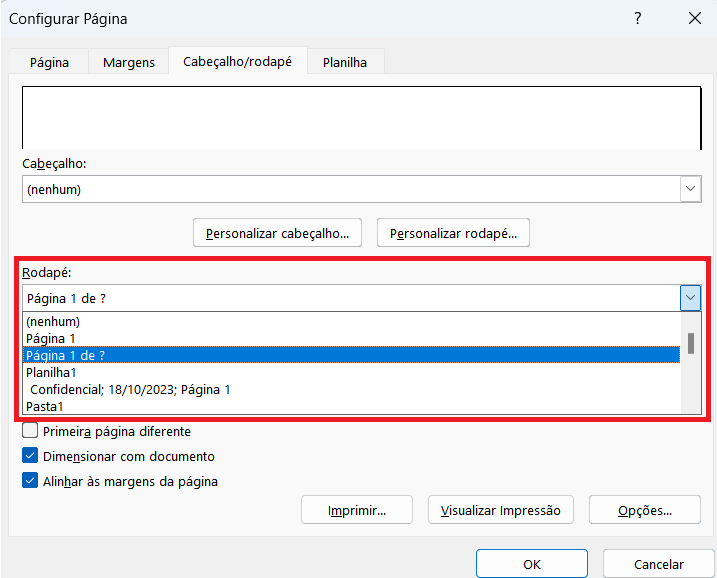Toggle Alinhar às margens da página

click(31, 481)
